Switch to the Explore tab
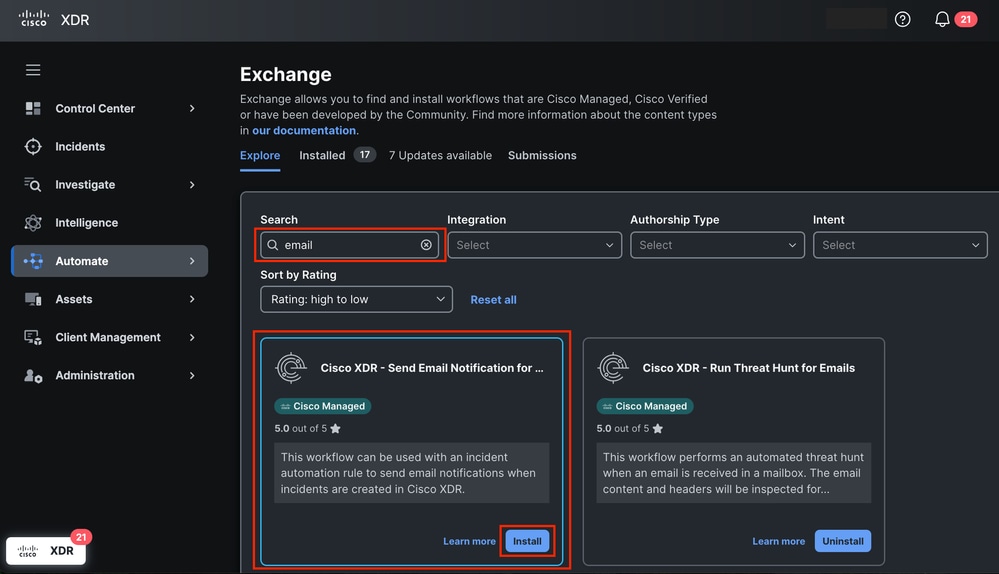Viewport: 999px width, 574px height. coord(260,155)
